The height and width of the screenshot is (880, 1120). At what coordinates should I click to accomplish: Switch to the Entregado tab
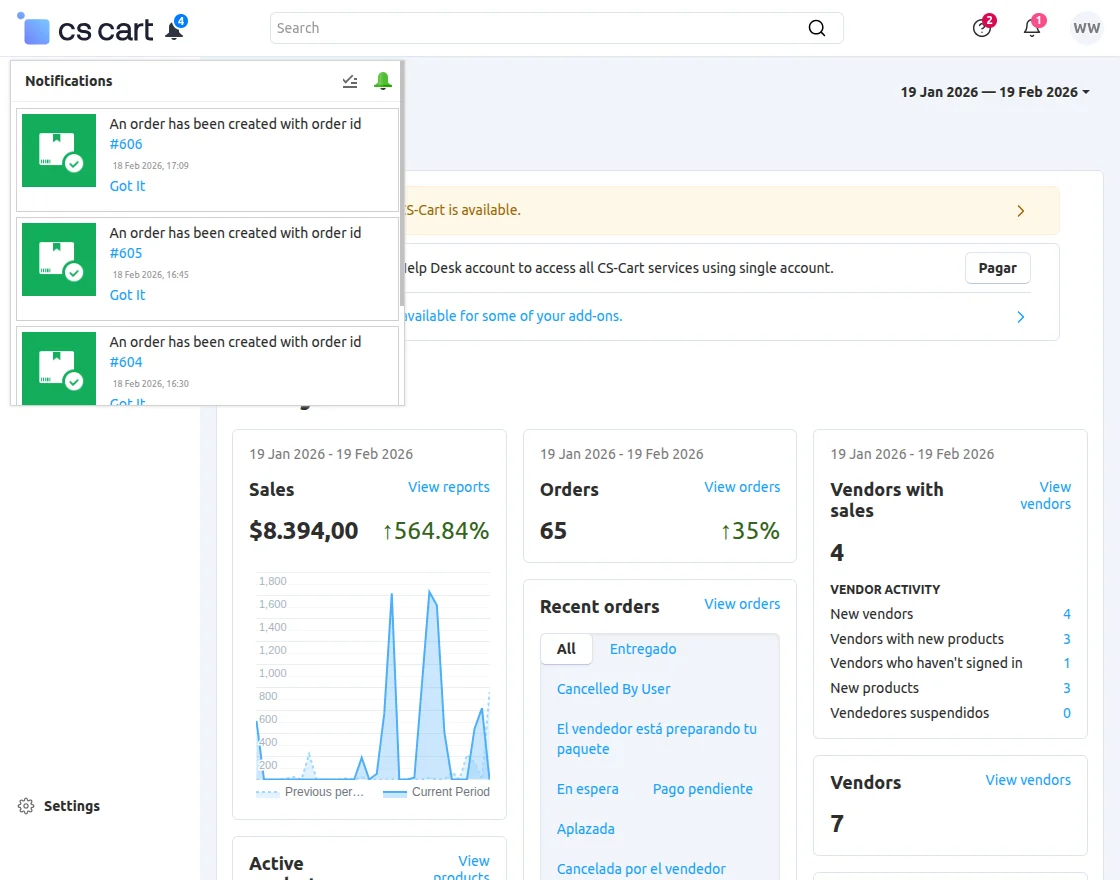tap(643, 649)
